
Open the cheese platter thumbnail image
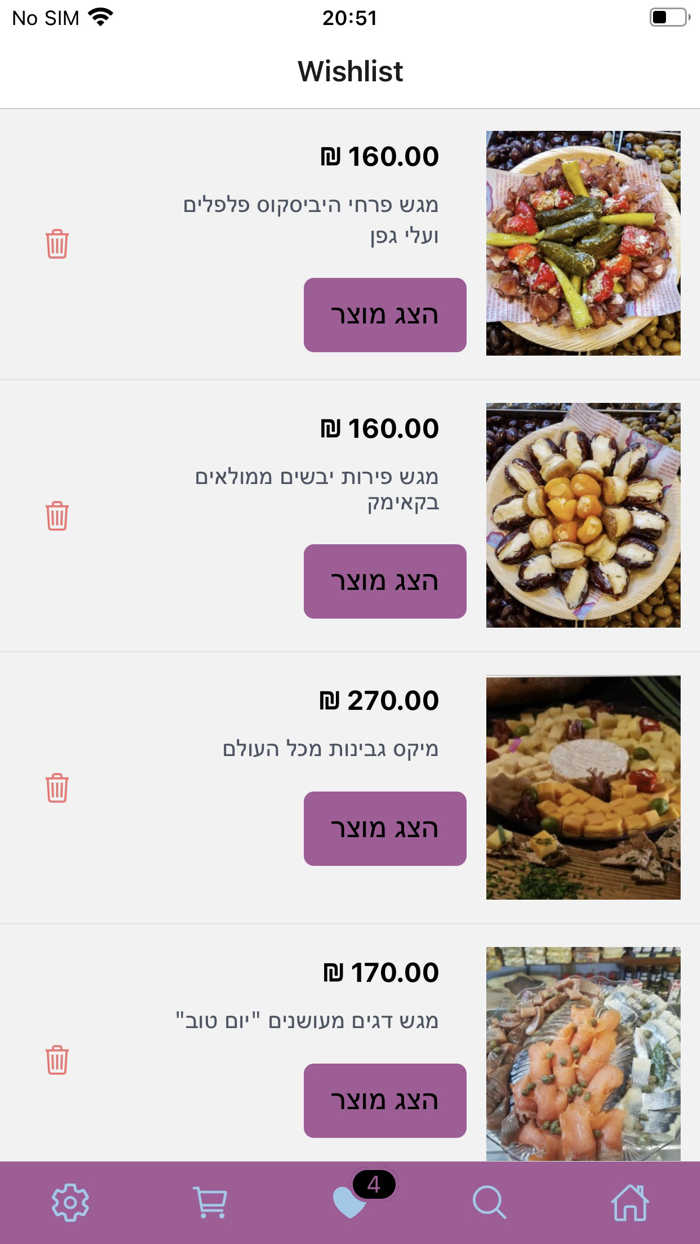tap(583, 787)
